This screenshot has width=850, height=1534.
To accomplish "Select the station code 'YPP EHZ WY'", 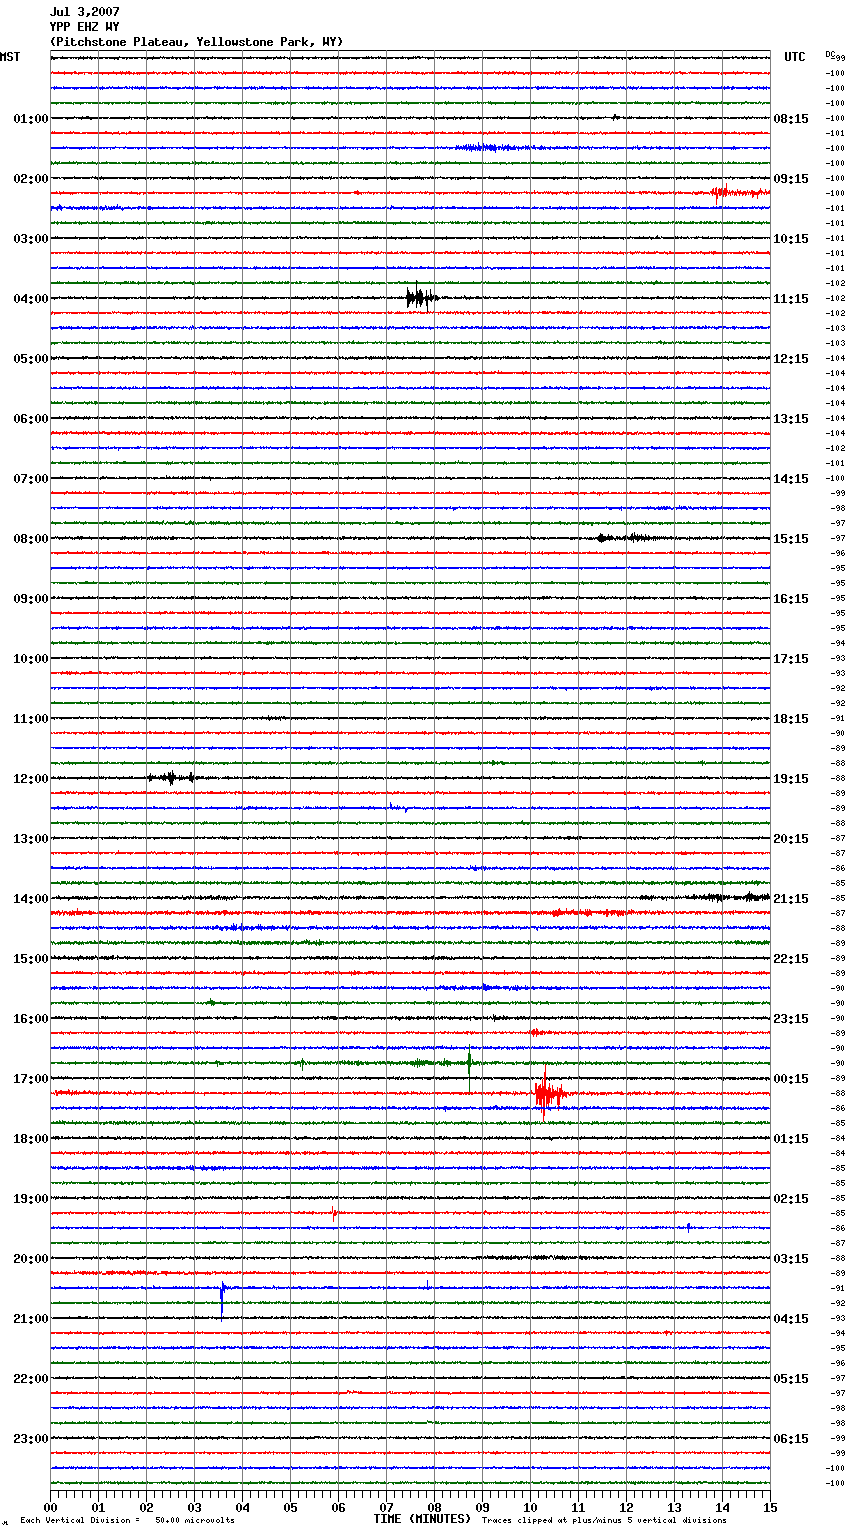I will pos(84,27).
